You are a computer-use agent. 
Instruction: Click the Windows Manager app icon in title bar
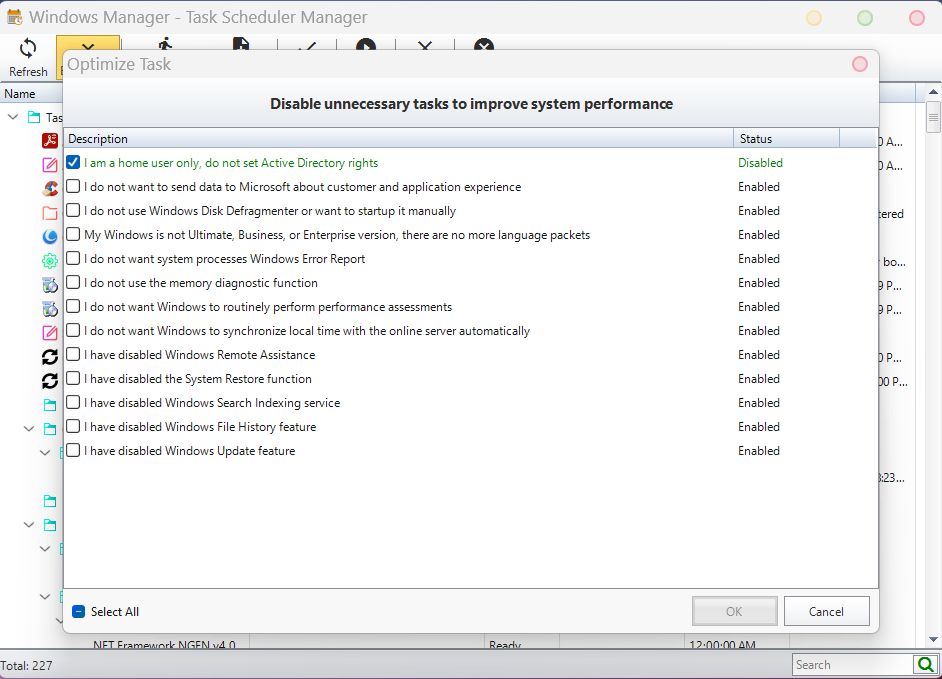tap(15, 17)
